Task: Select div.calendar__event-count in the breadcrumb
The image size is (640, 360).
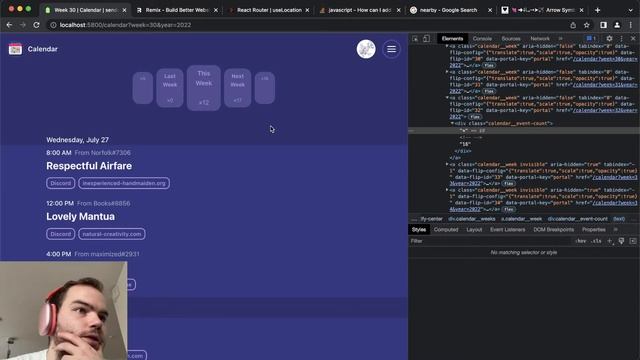Action: [577, 219]
